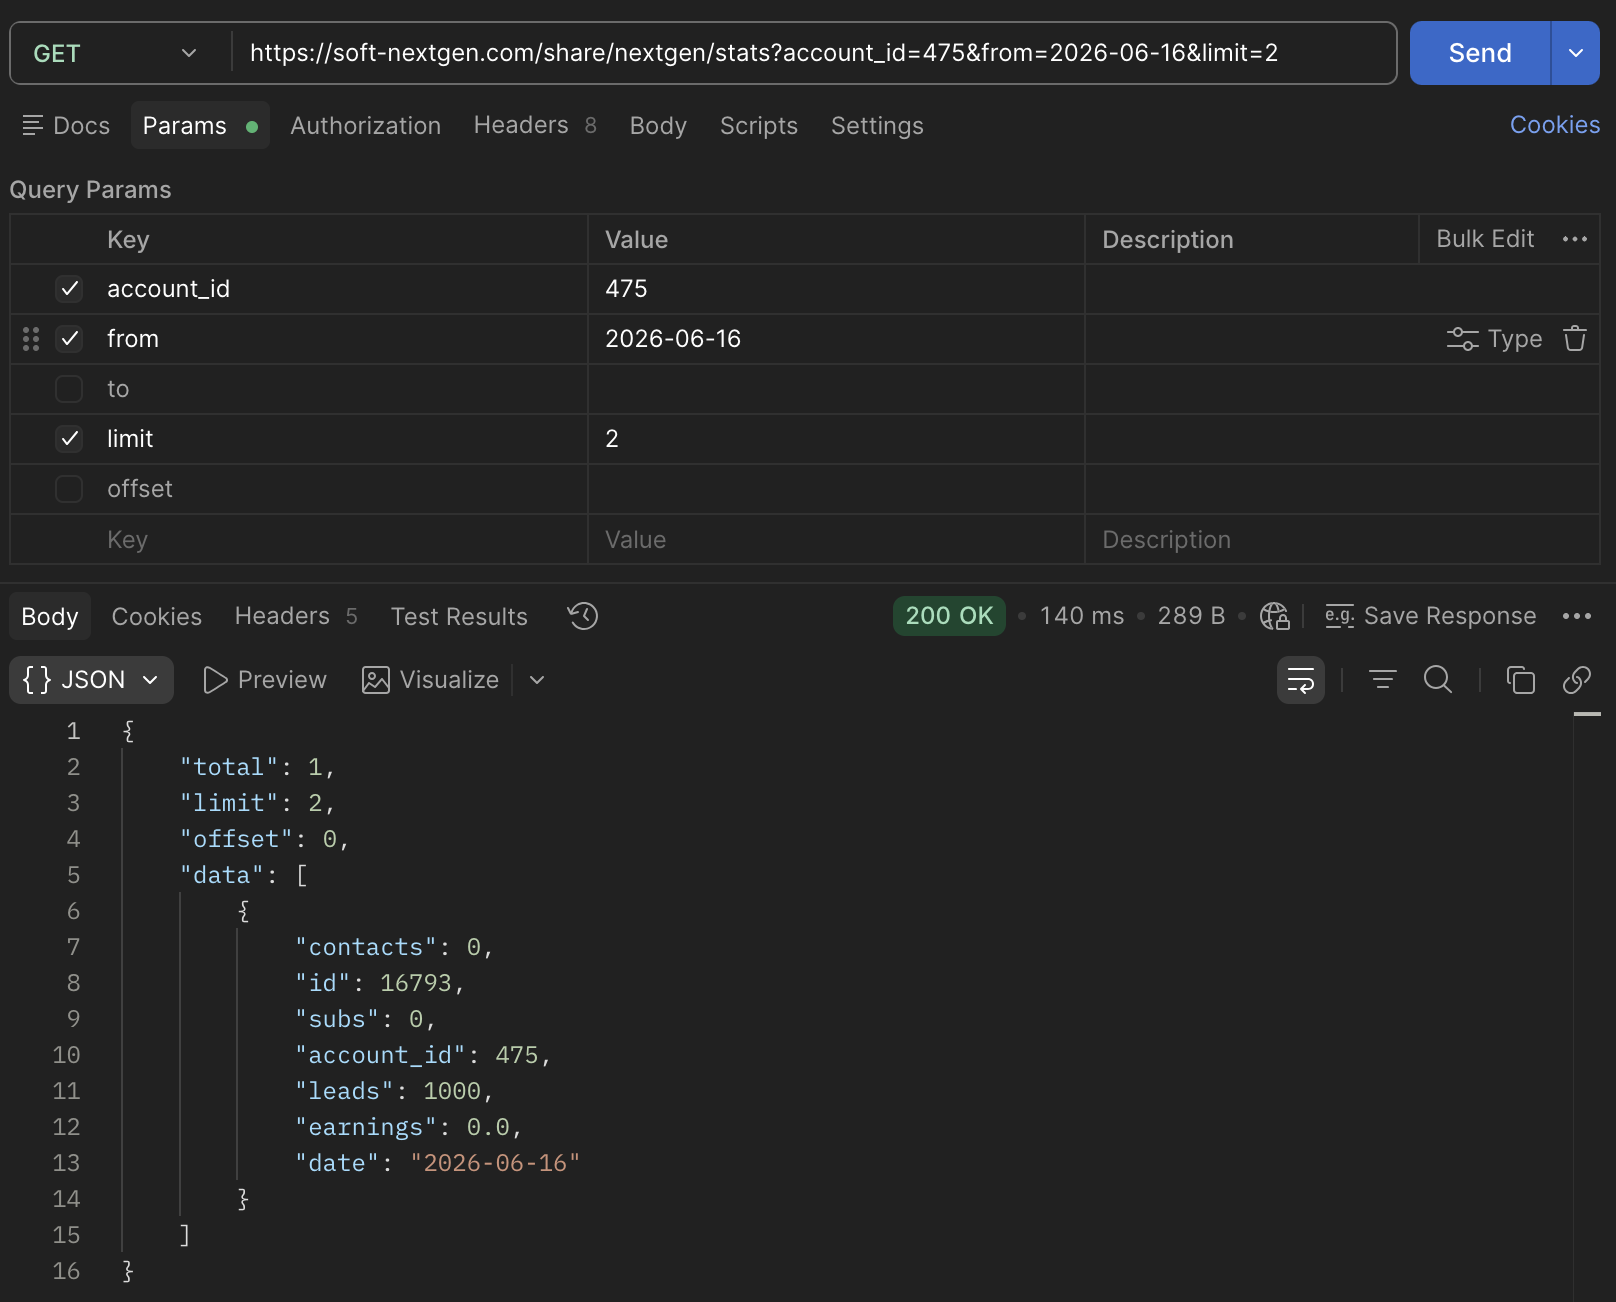This screenshot has width=1616, height=1302.
Task: Click the network globe lock icon
Action: pyautogui.click(x=1275, y=616)
